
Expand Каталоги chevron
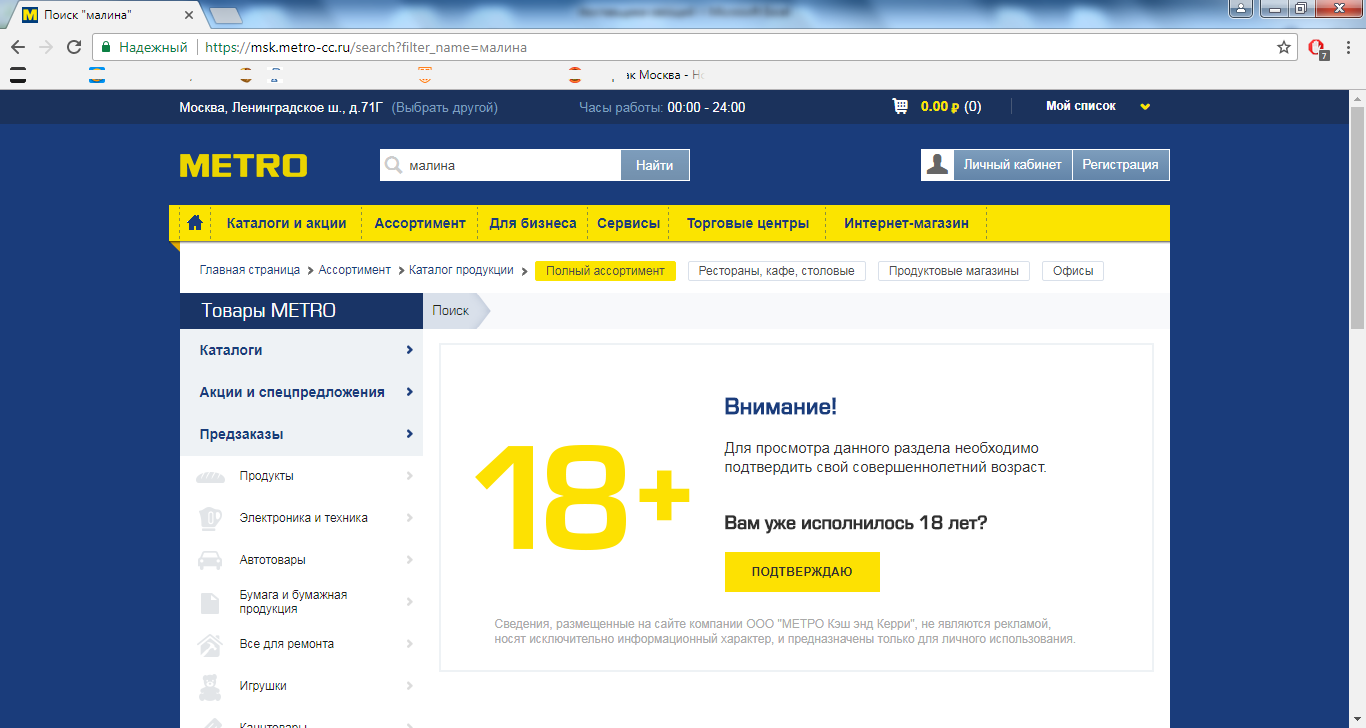(x=410, y=350)
